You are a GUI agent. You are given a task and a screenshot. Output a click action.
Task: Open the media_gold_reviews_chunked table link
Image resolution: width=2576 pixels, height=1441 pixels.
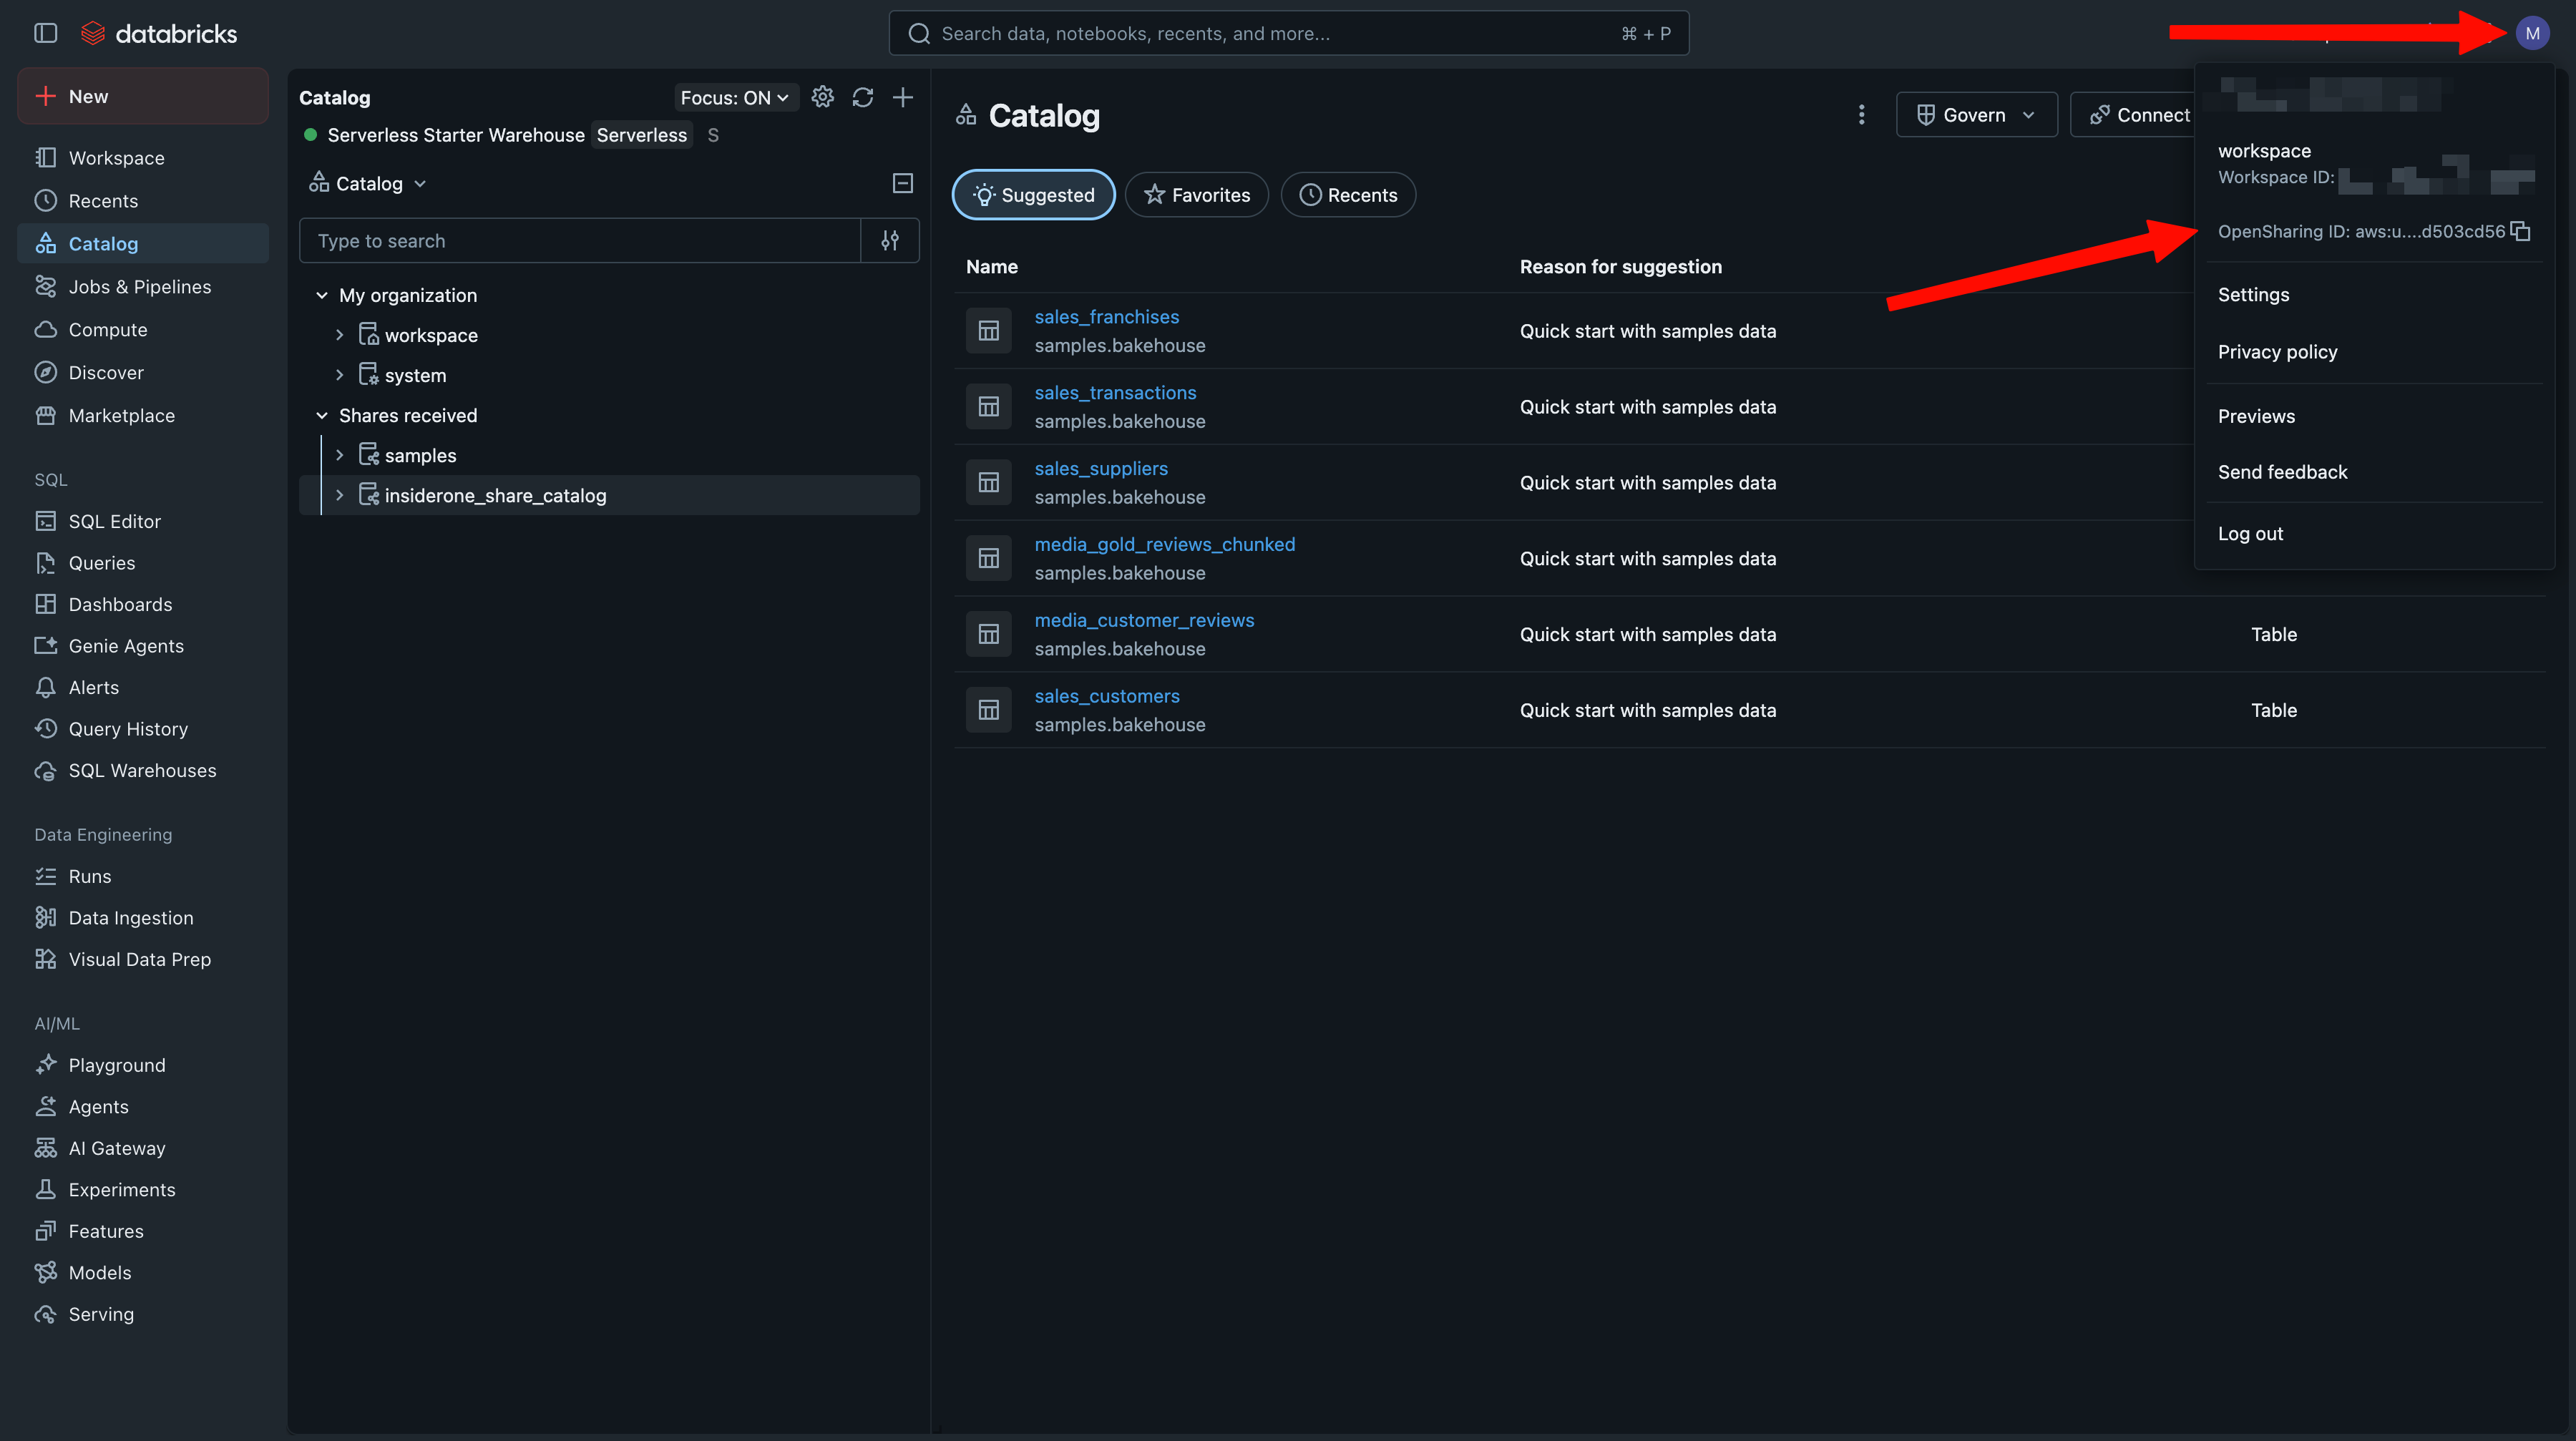click(1164, 544)
